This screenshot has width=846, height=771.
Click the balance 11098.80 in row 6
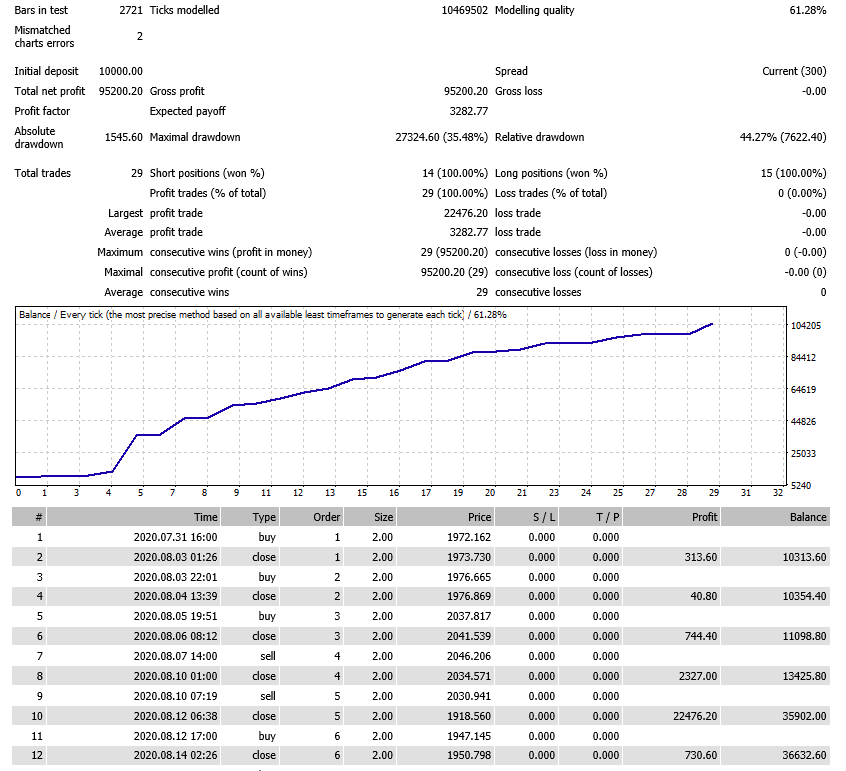[x=804, y=636]
